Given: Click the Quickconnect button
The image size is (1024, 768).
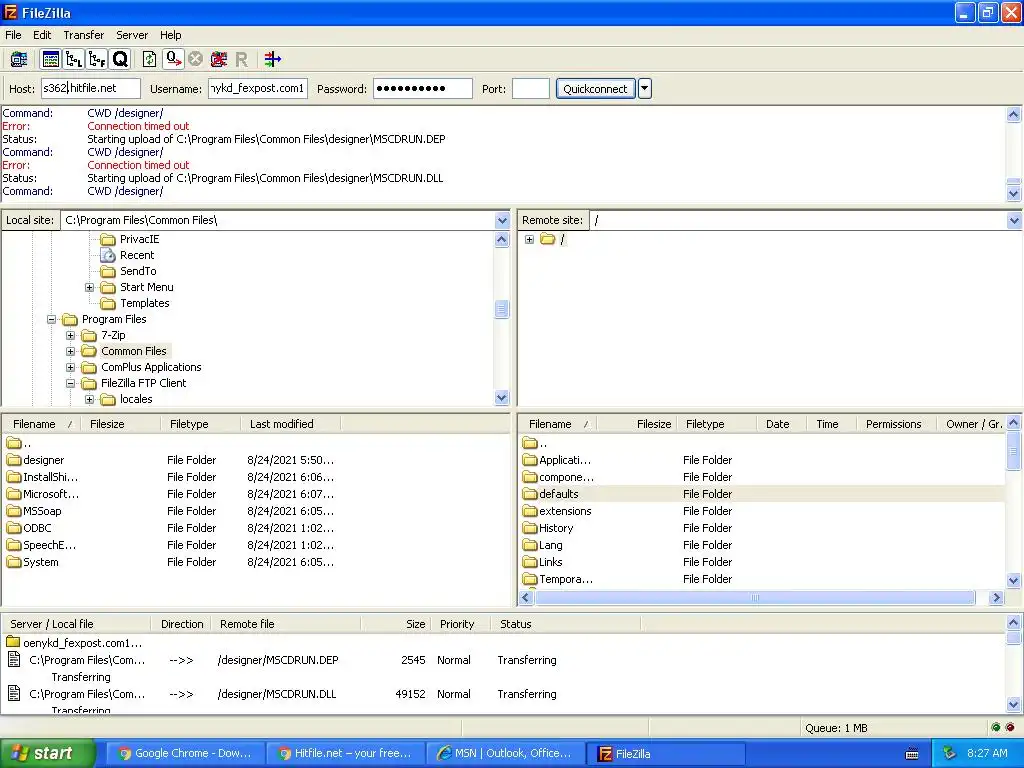Looking at the screenshot, I should [x=595, y=89].
